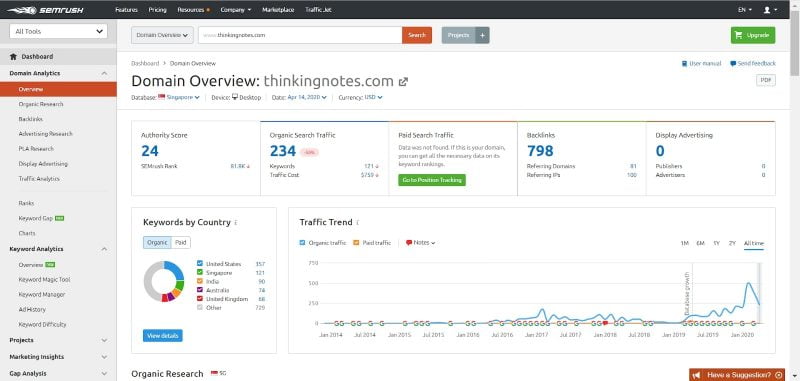Open the Date Apr 14, 2020 dropdown
This screenshot has width=800, height=381.
307,97
